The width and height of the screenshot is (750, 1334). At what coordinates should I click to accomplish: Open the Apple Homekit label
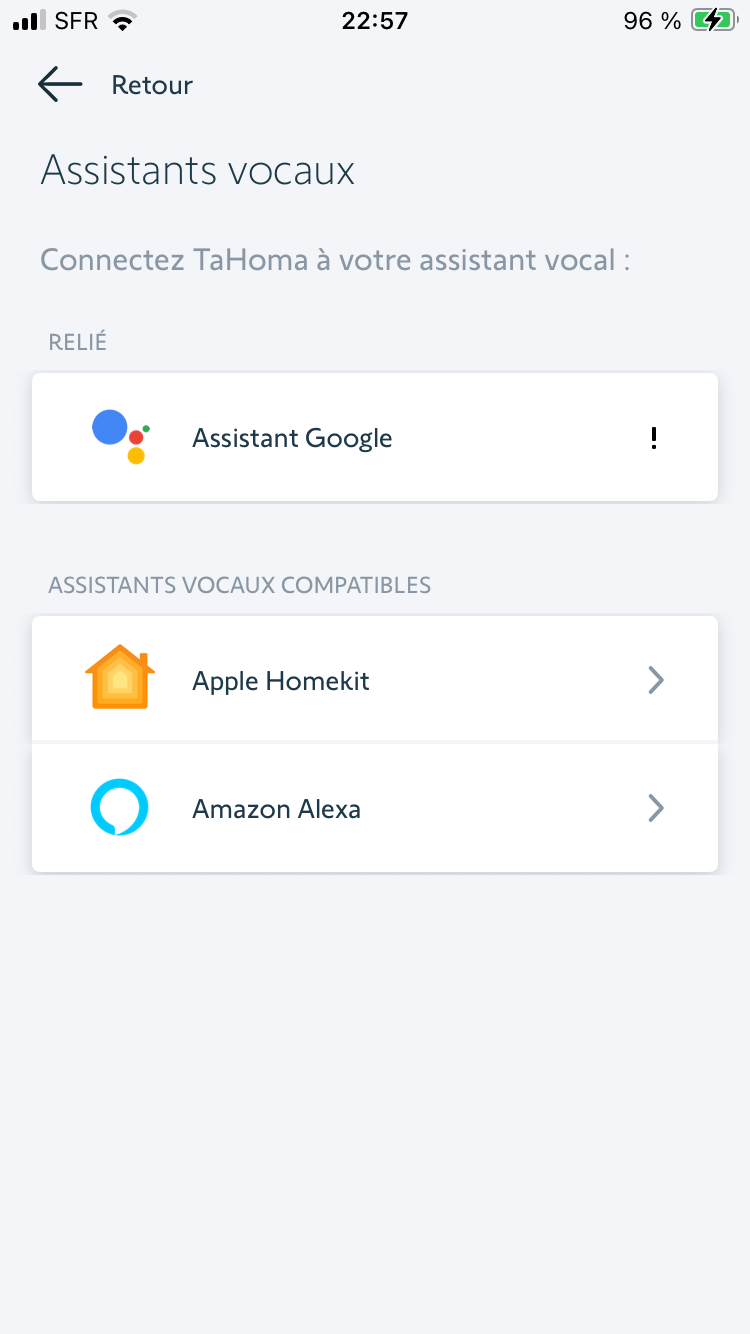tap(281, 681)
